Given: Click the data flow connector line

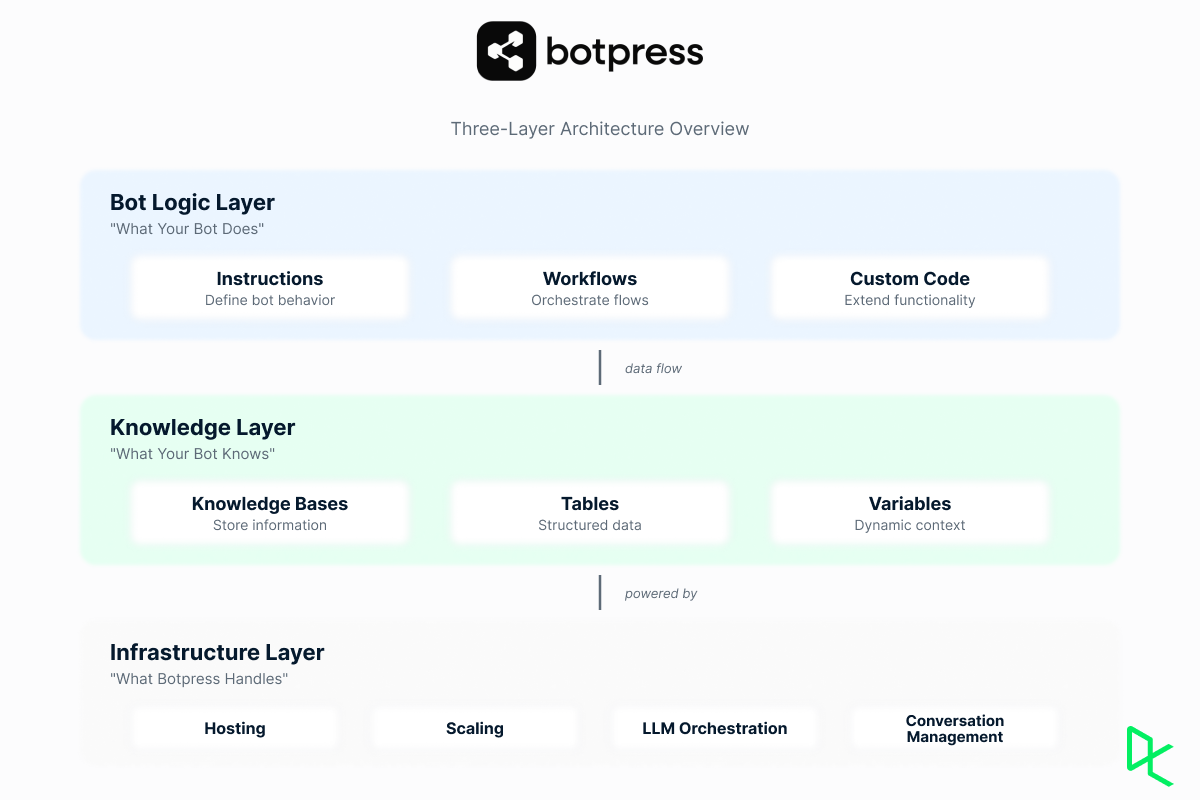Looking at the screenshot, I should tap(600, 367).
